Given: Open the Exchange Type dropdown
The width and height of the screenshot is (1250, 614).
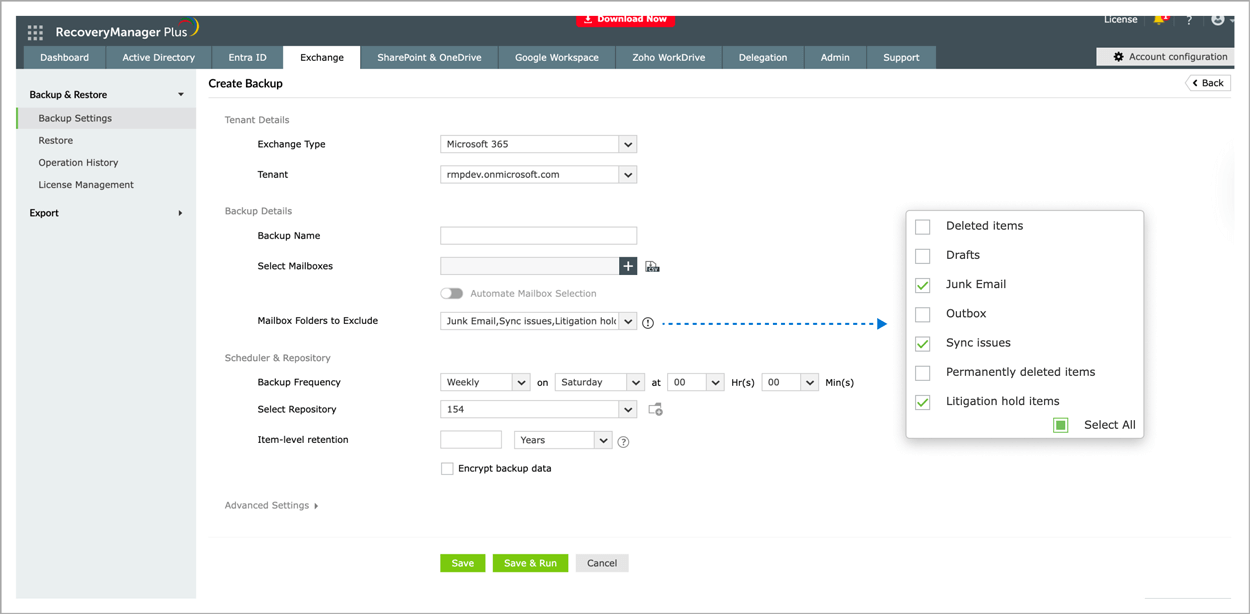Looking at the screenshot, I should pyautogui.click(x=538, y=144).
